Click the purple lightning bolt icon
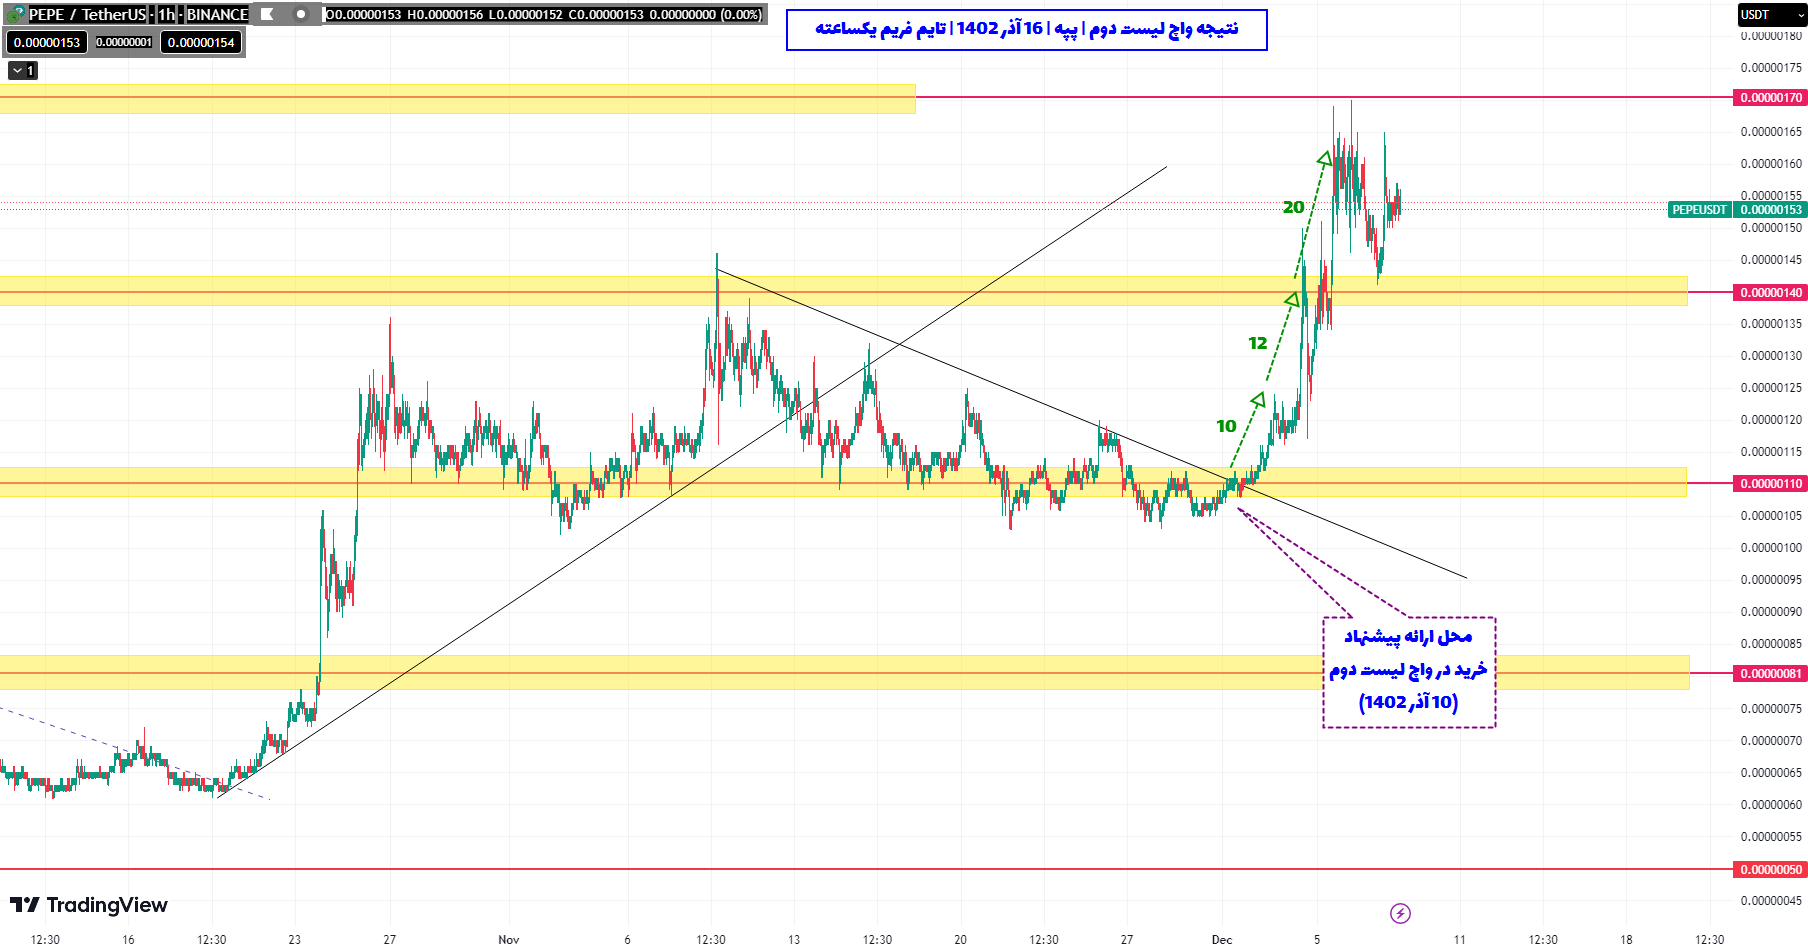 click(x=1400, y=913)
